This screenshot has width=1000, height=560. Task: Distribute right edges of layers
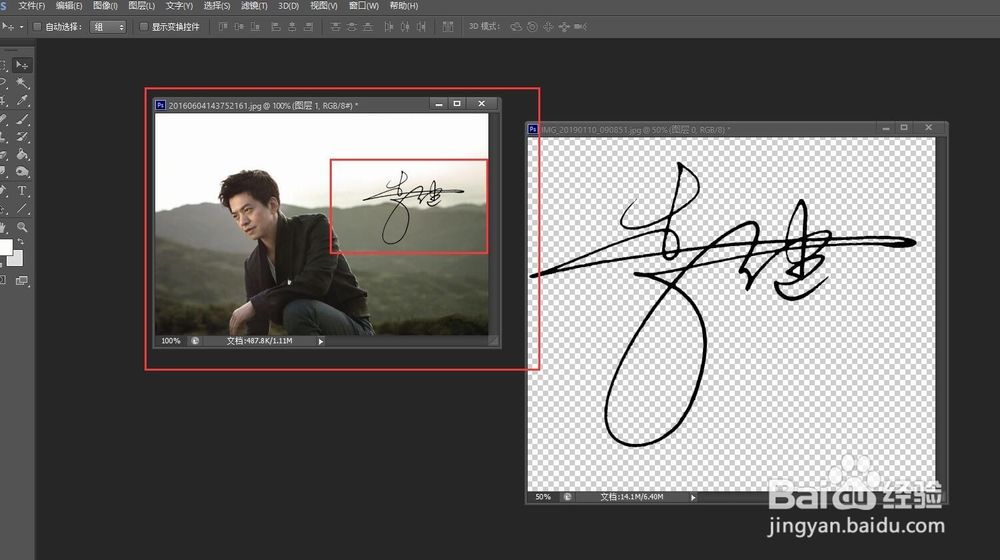pos(421,27)
